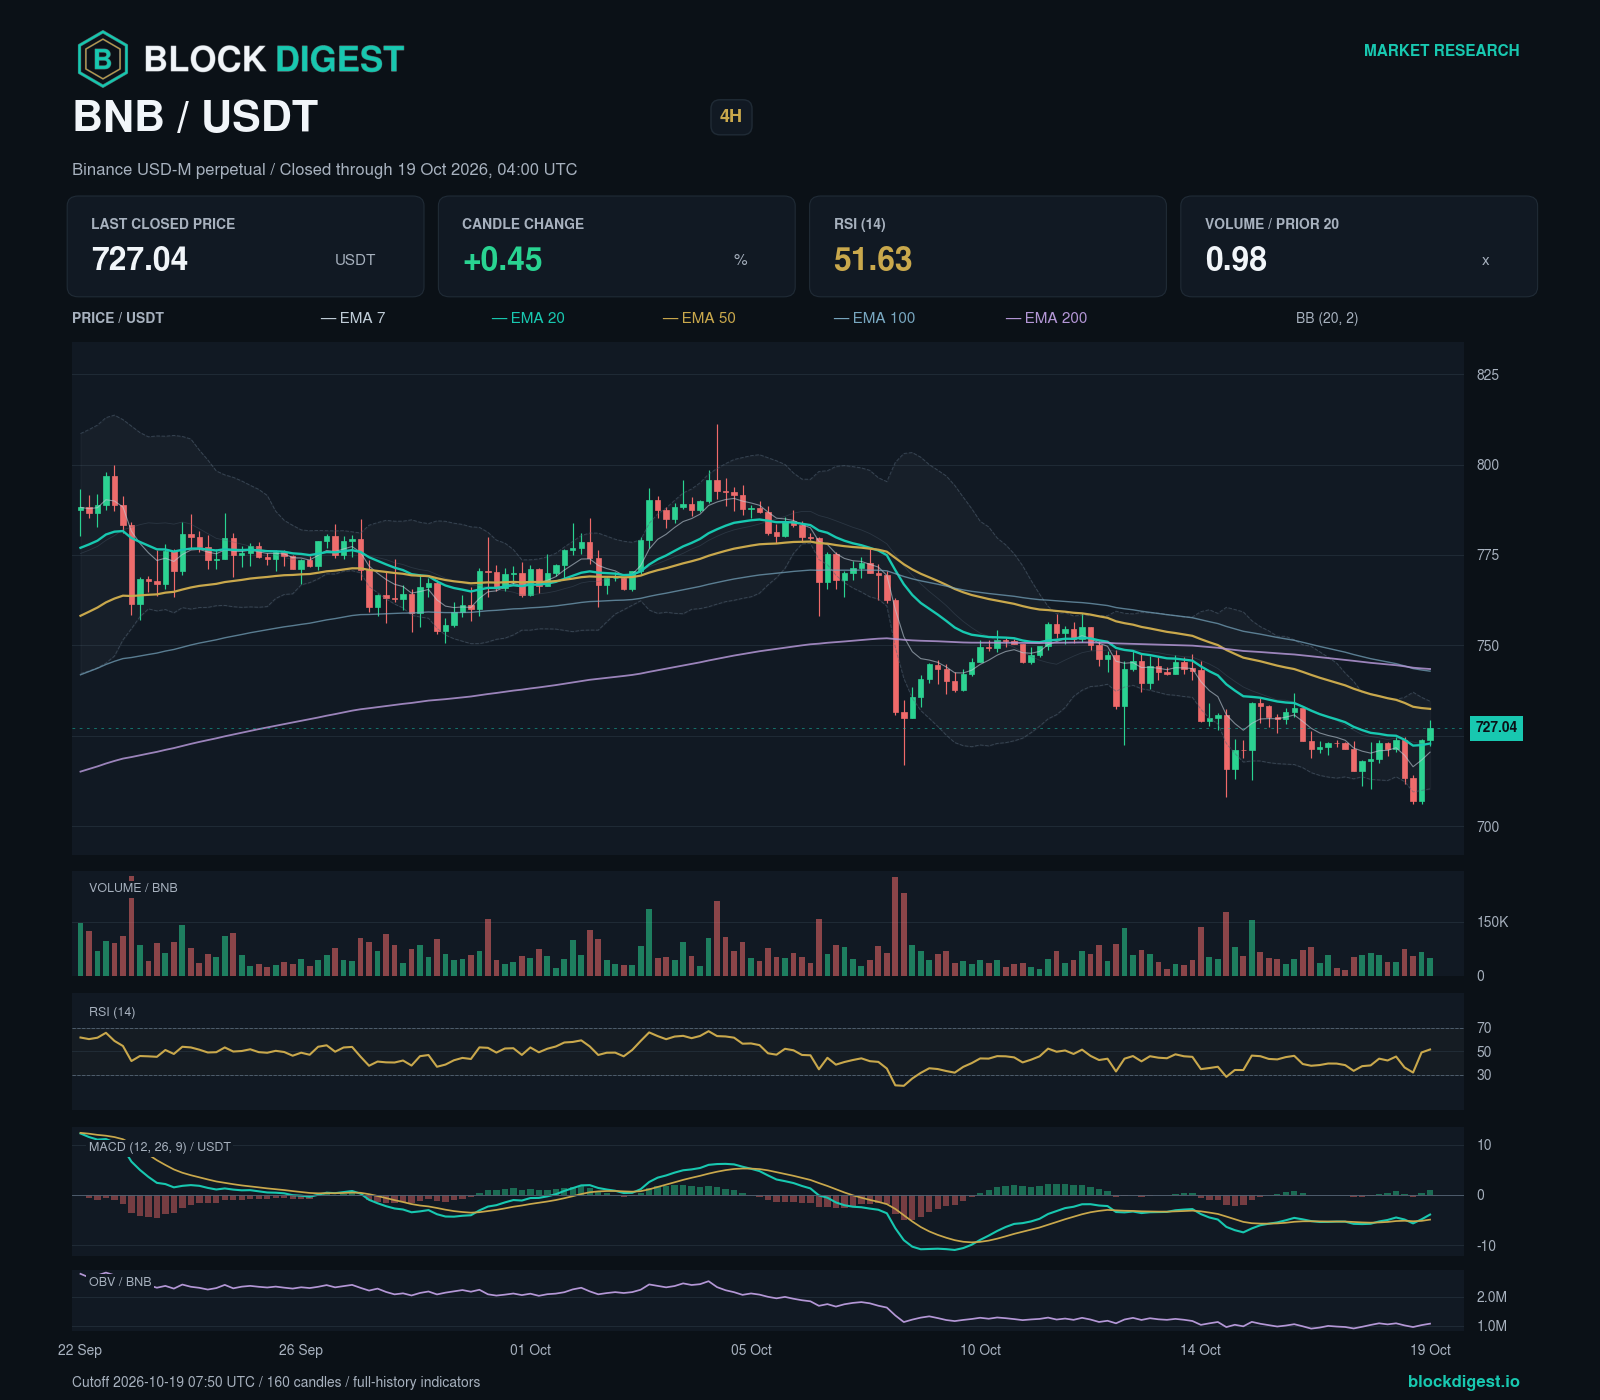1600x1400 pixels.
Task: Click the 700 price axis label
Action: pos(1488,827)
